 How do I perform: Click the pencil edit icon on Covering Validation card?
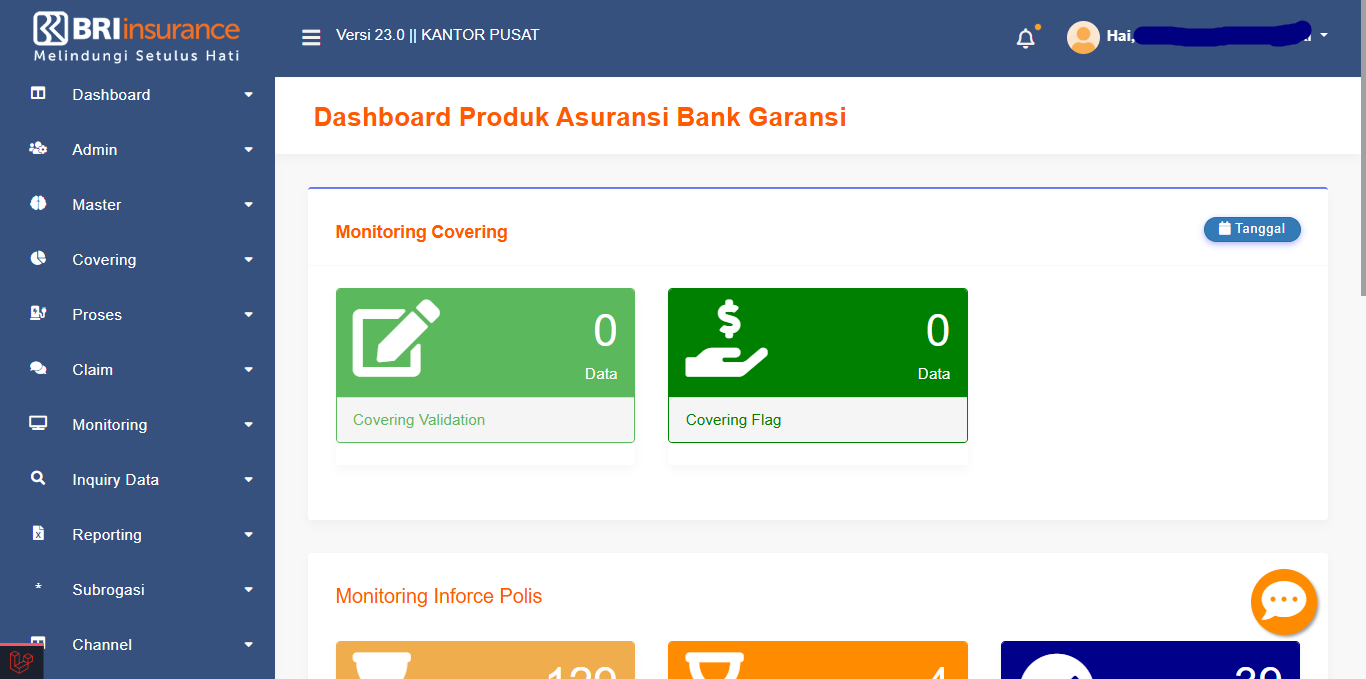click(396, 337)
